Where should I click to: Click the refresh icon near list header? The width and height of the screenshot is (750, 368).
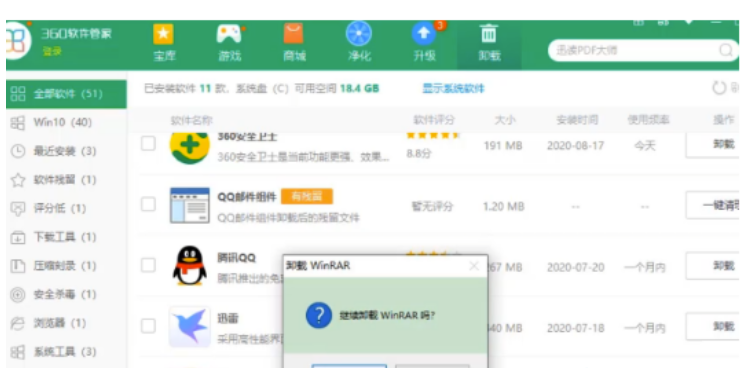point(719,88)
